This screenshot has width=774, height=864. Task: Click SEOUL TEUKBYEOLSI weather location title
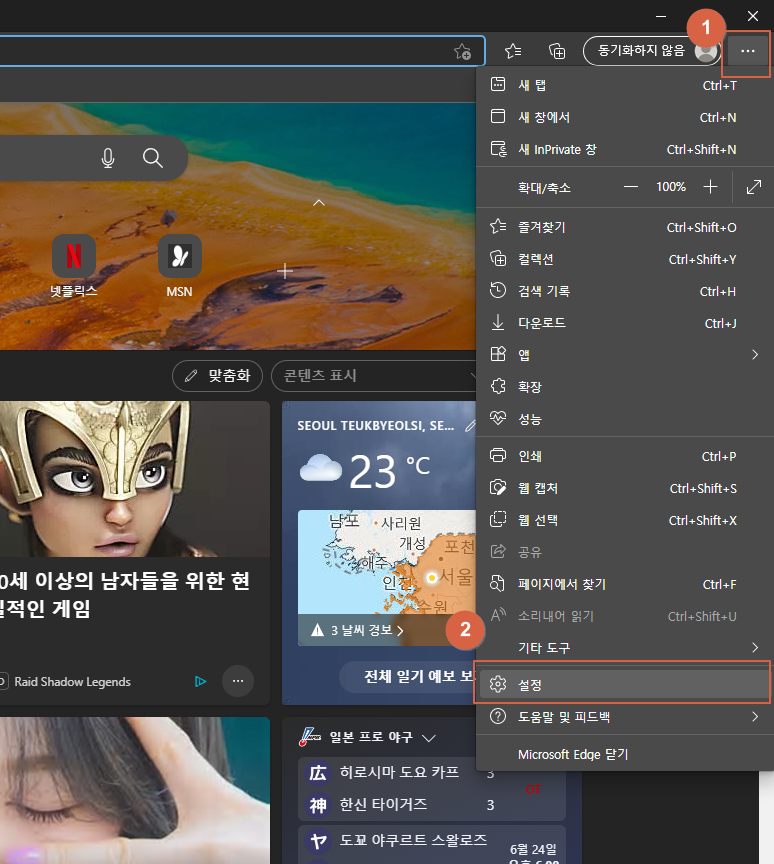click(x=376, y=425)
